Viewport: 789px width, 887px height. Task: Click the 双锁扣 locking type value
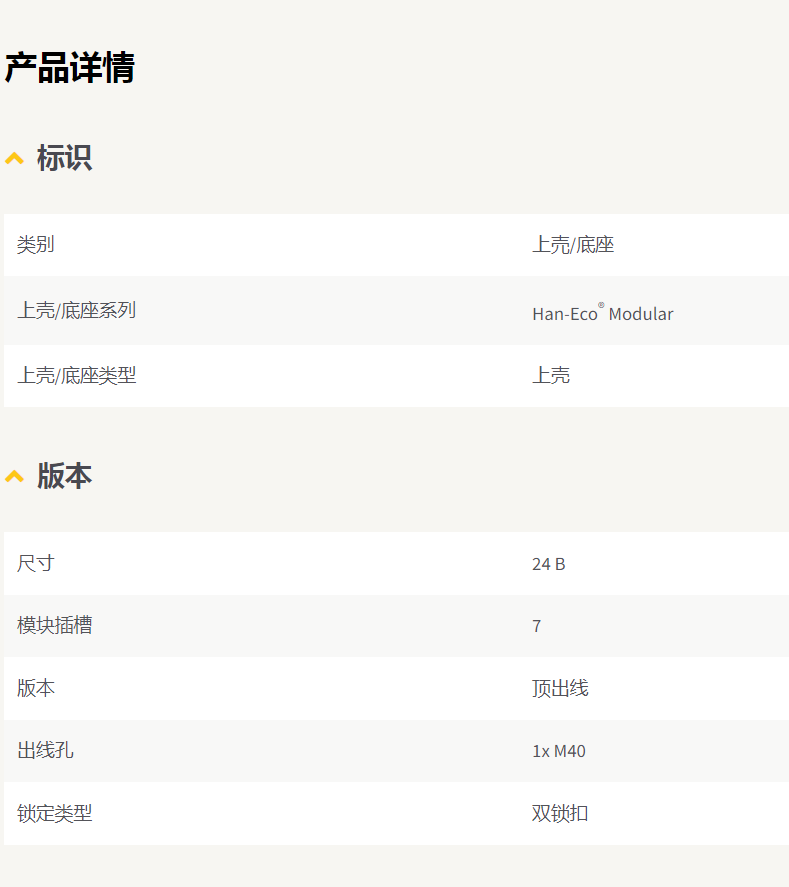pos(560,814)
